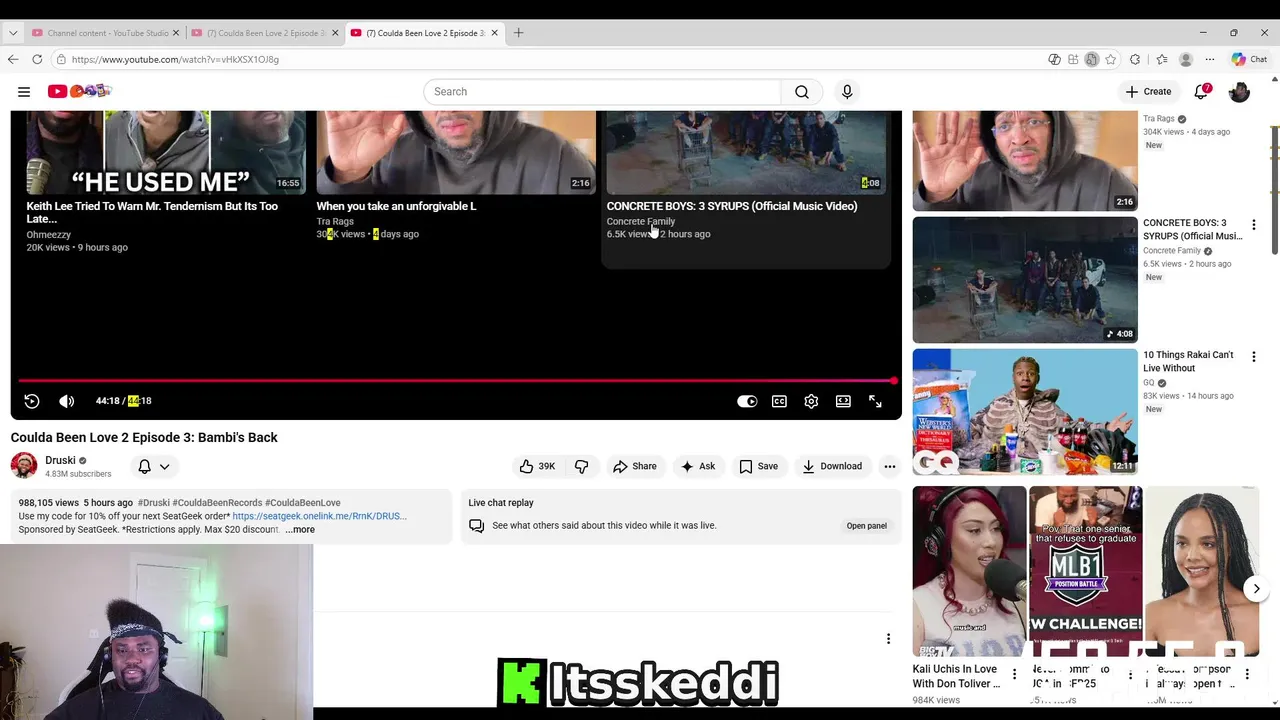1280x720 pixels.
Task: Open the YouTube guide hamburger menu
Action: tap(24, 92)
